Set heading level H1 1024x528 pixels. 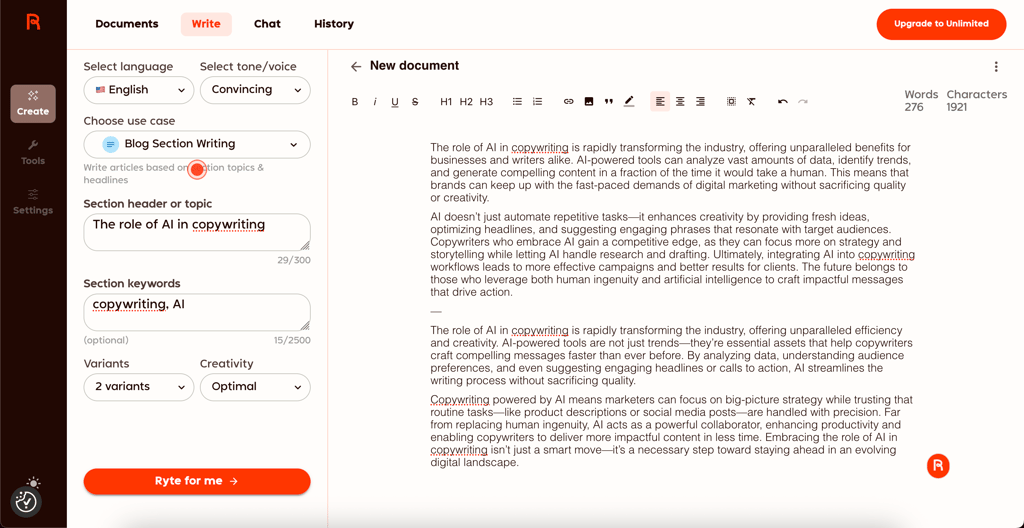446,101
